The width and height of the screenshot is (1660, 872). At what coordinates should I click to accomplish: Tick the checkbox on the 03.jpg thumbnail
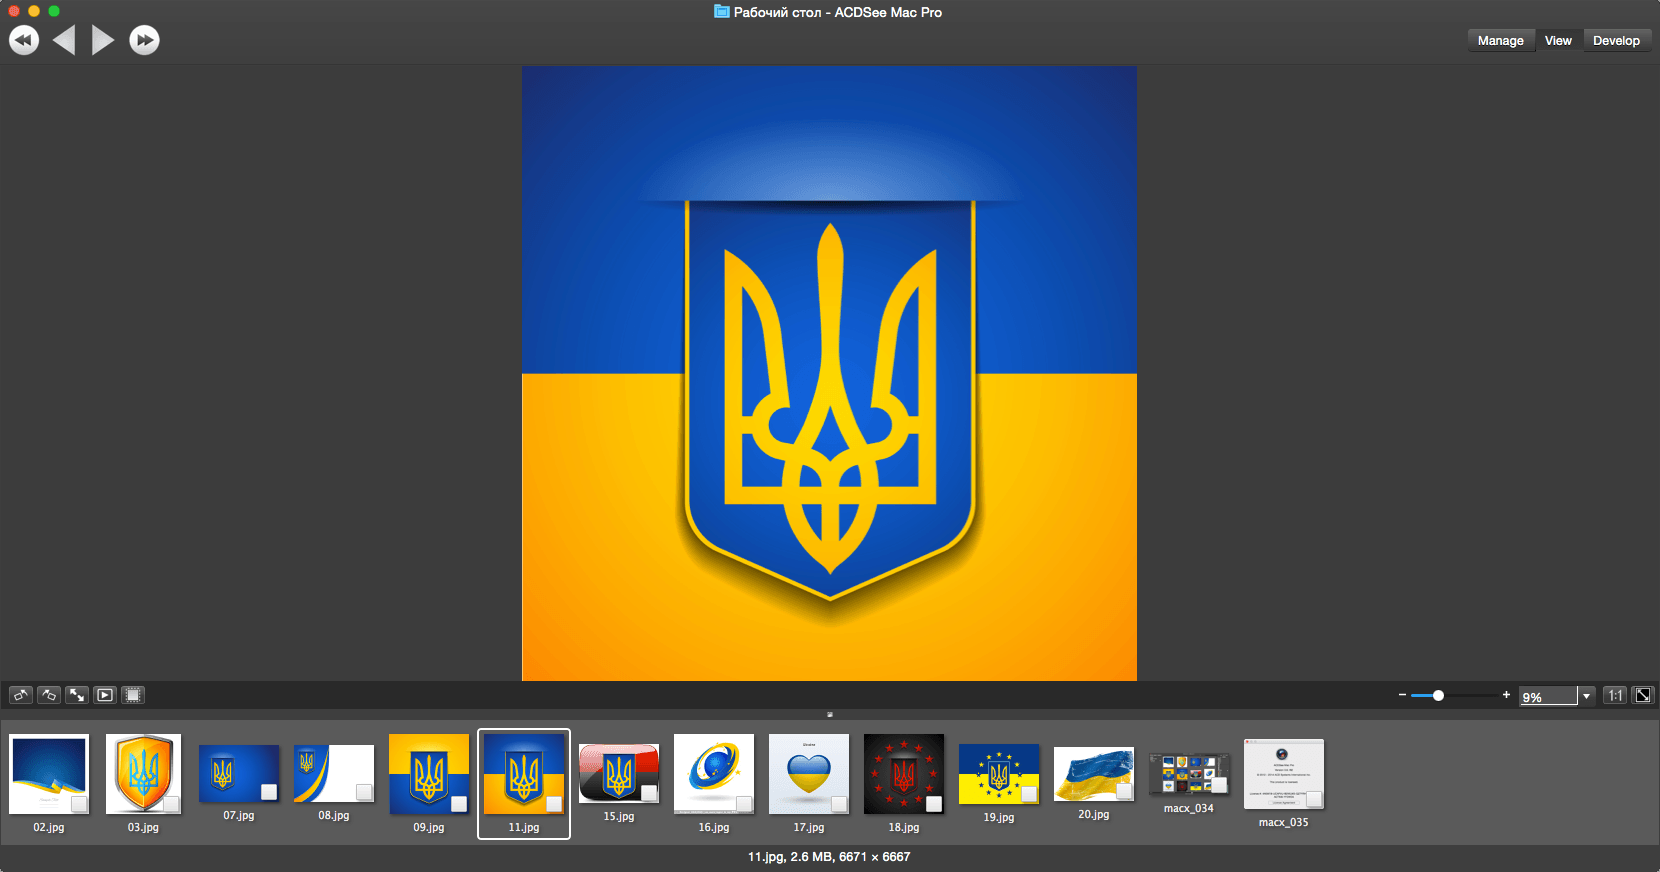click(171, 804)
